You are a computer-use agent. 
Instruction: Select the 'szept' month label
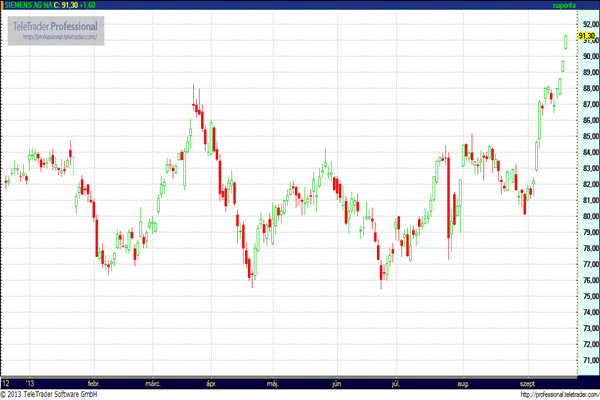click(x=525, y=383)
